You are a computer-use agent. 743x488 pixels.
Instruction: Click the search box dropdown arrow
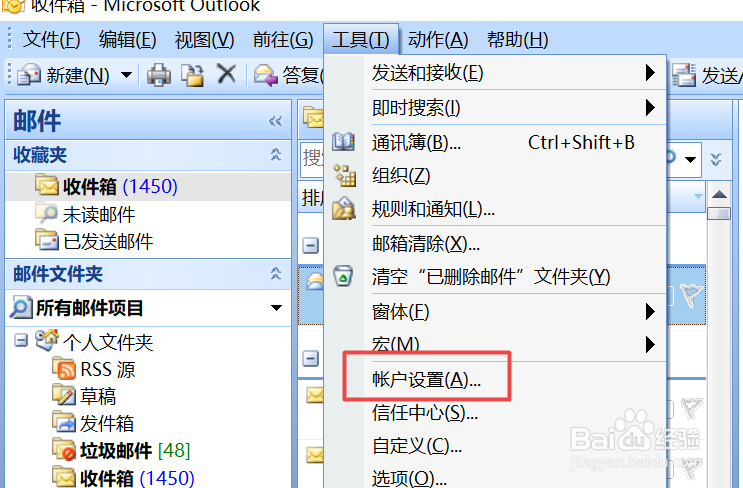click(x=690, y=160)
